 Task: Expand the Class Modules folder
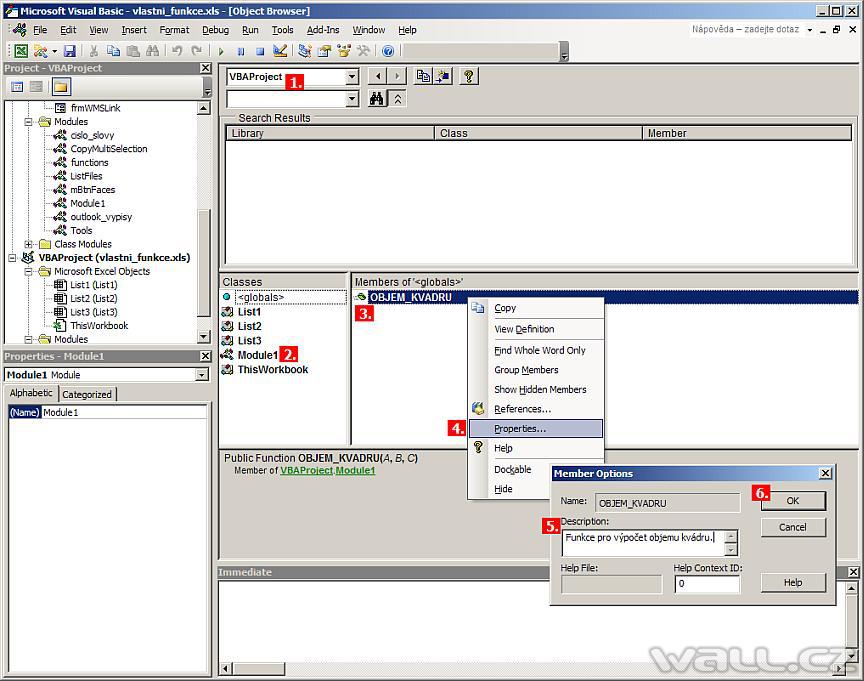[28, 244]
